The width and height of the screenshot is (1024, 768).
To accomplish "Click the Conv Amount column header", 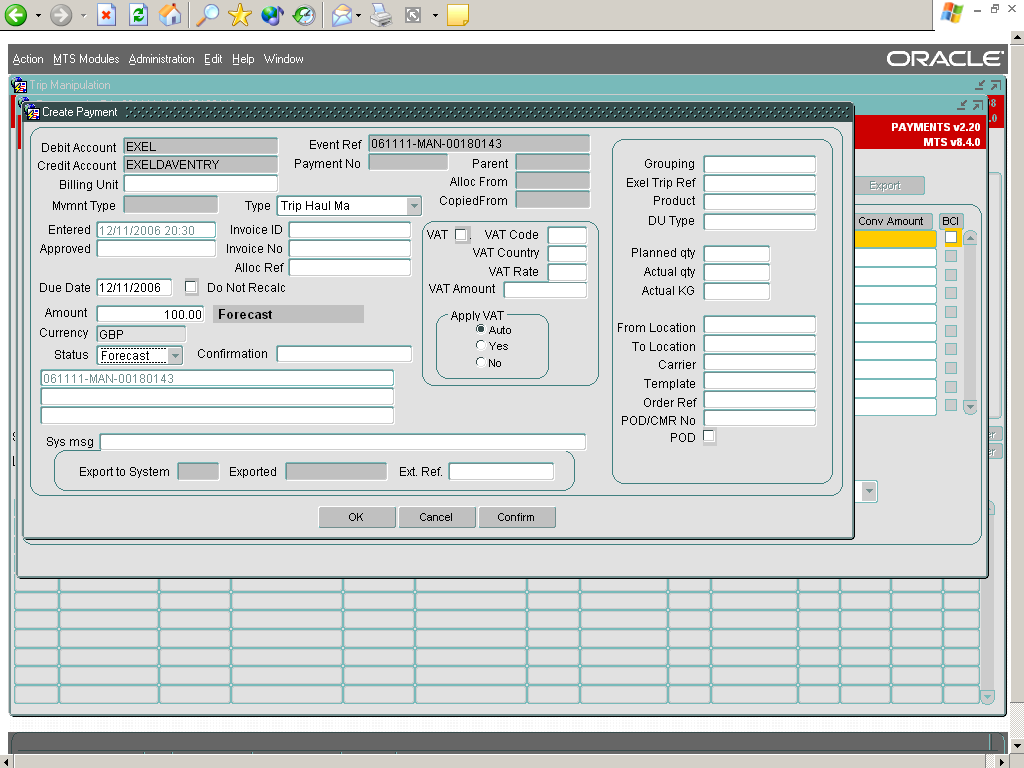I will pyautogui.click(x=893, y=221).
